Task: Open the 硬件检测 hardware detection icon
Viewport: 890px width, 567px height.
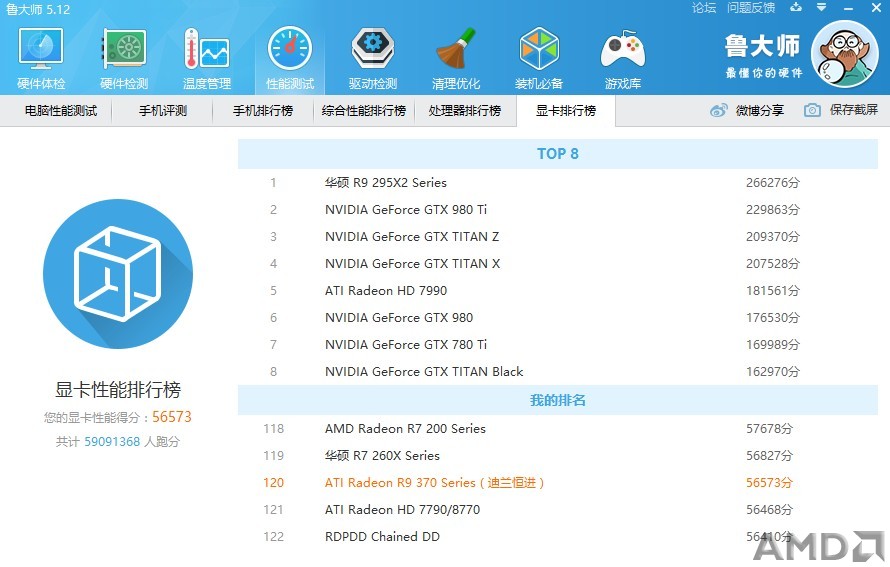Action: 124,49
